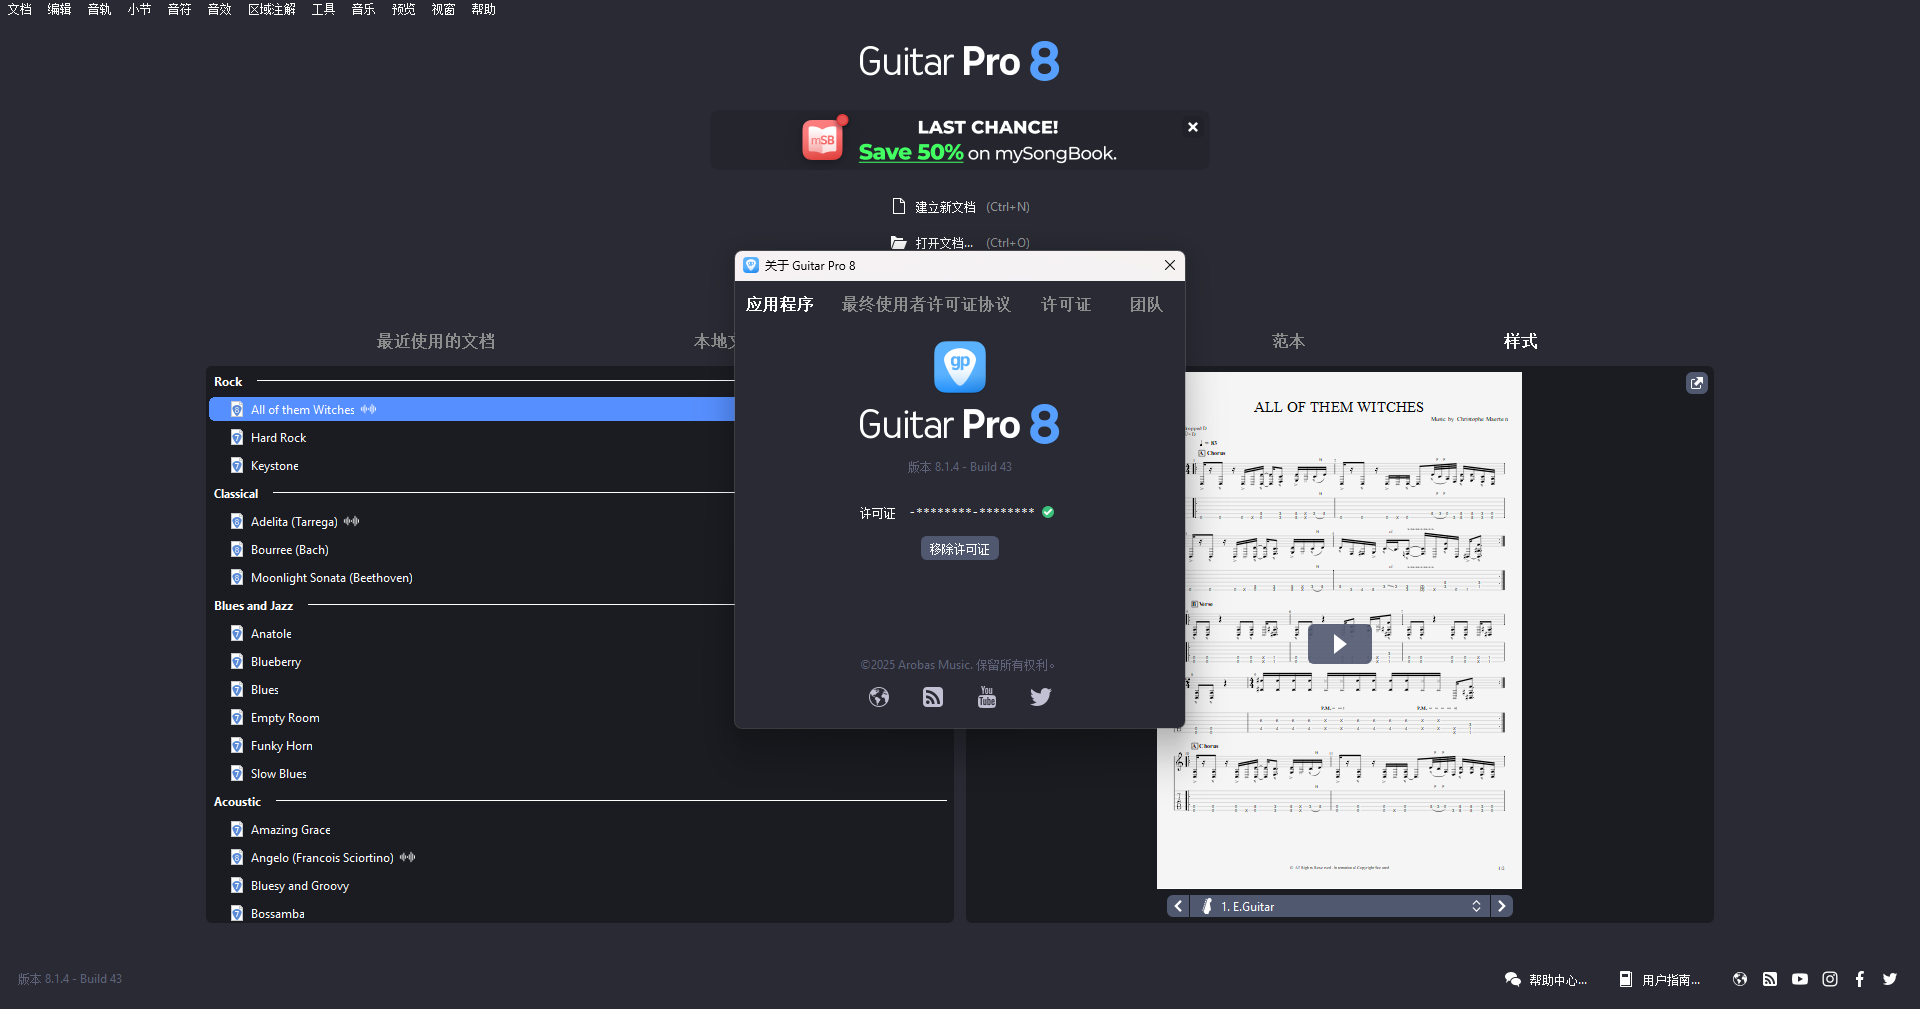1920x1009 pixels.
Task: Click the Twitter icon in About dialog
Action: tap(1040, 697)
